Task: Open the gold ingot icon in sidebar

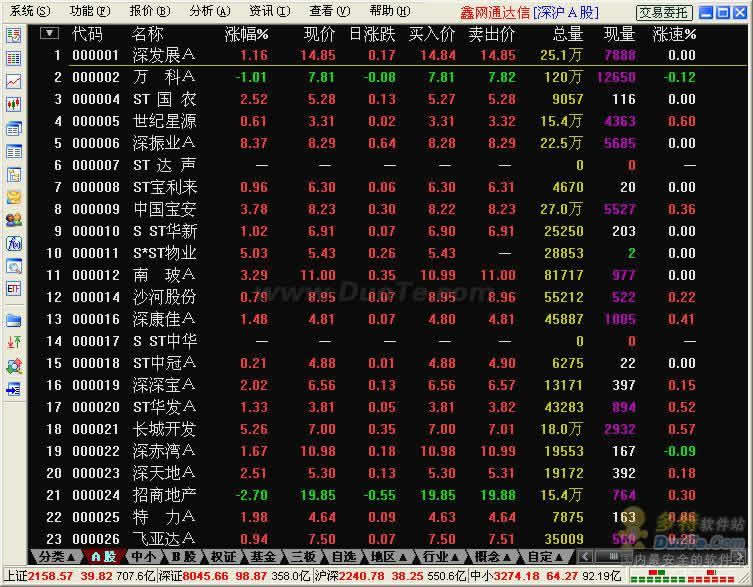Action: pyautogui.click(x=13, y=197)
